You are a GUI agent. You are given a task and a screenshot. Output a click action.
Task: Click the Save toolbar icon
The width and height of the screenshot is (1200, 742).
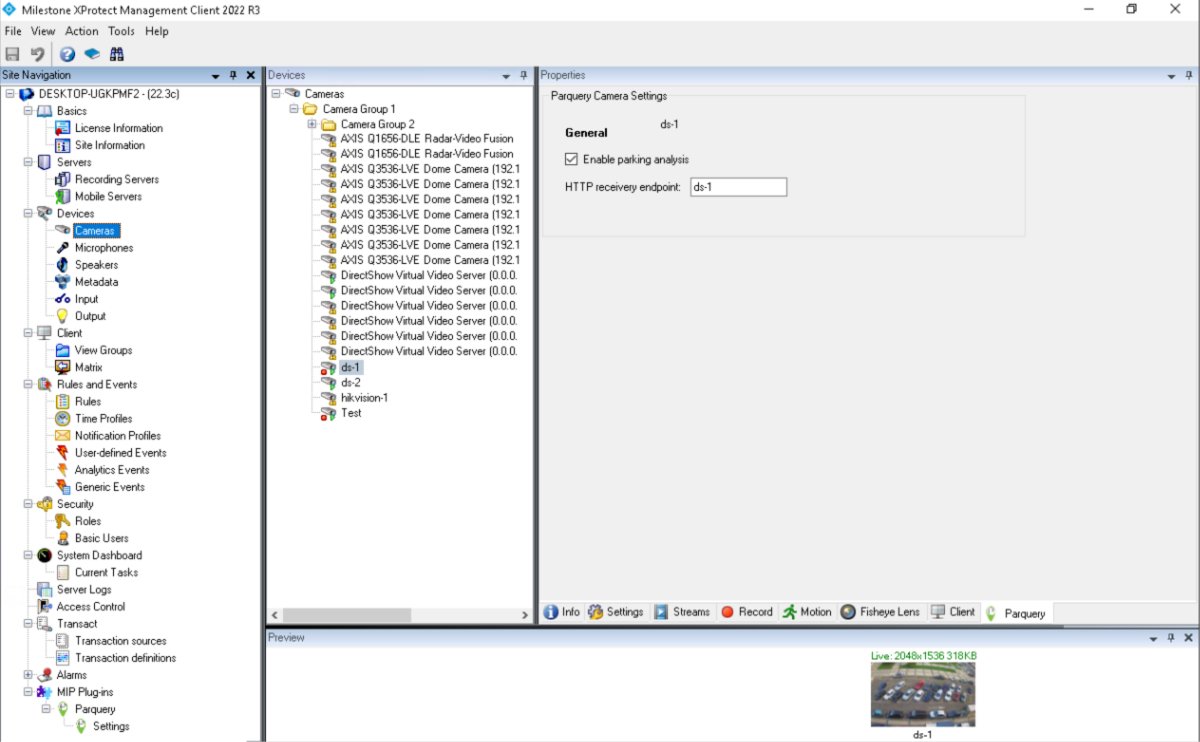[13, 54]
